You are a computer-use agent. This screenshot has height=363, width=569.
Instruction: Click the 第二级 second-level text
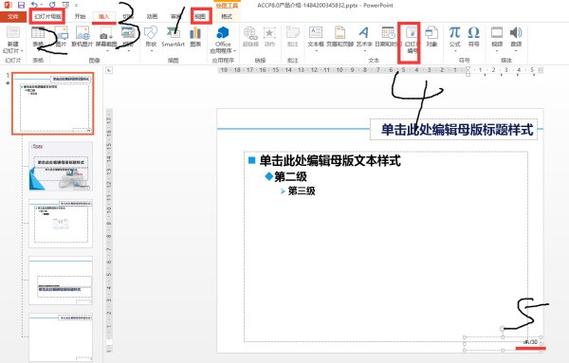[291, 177]
